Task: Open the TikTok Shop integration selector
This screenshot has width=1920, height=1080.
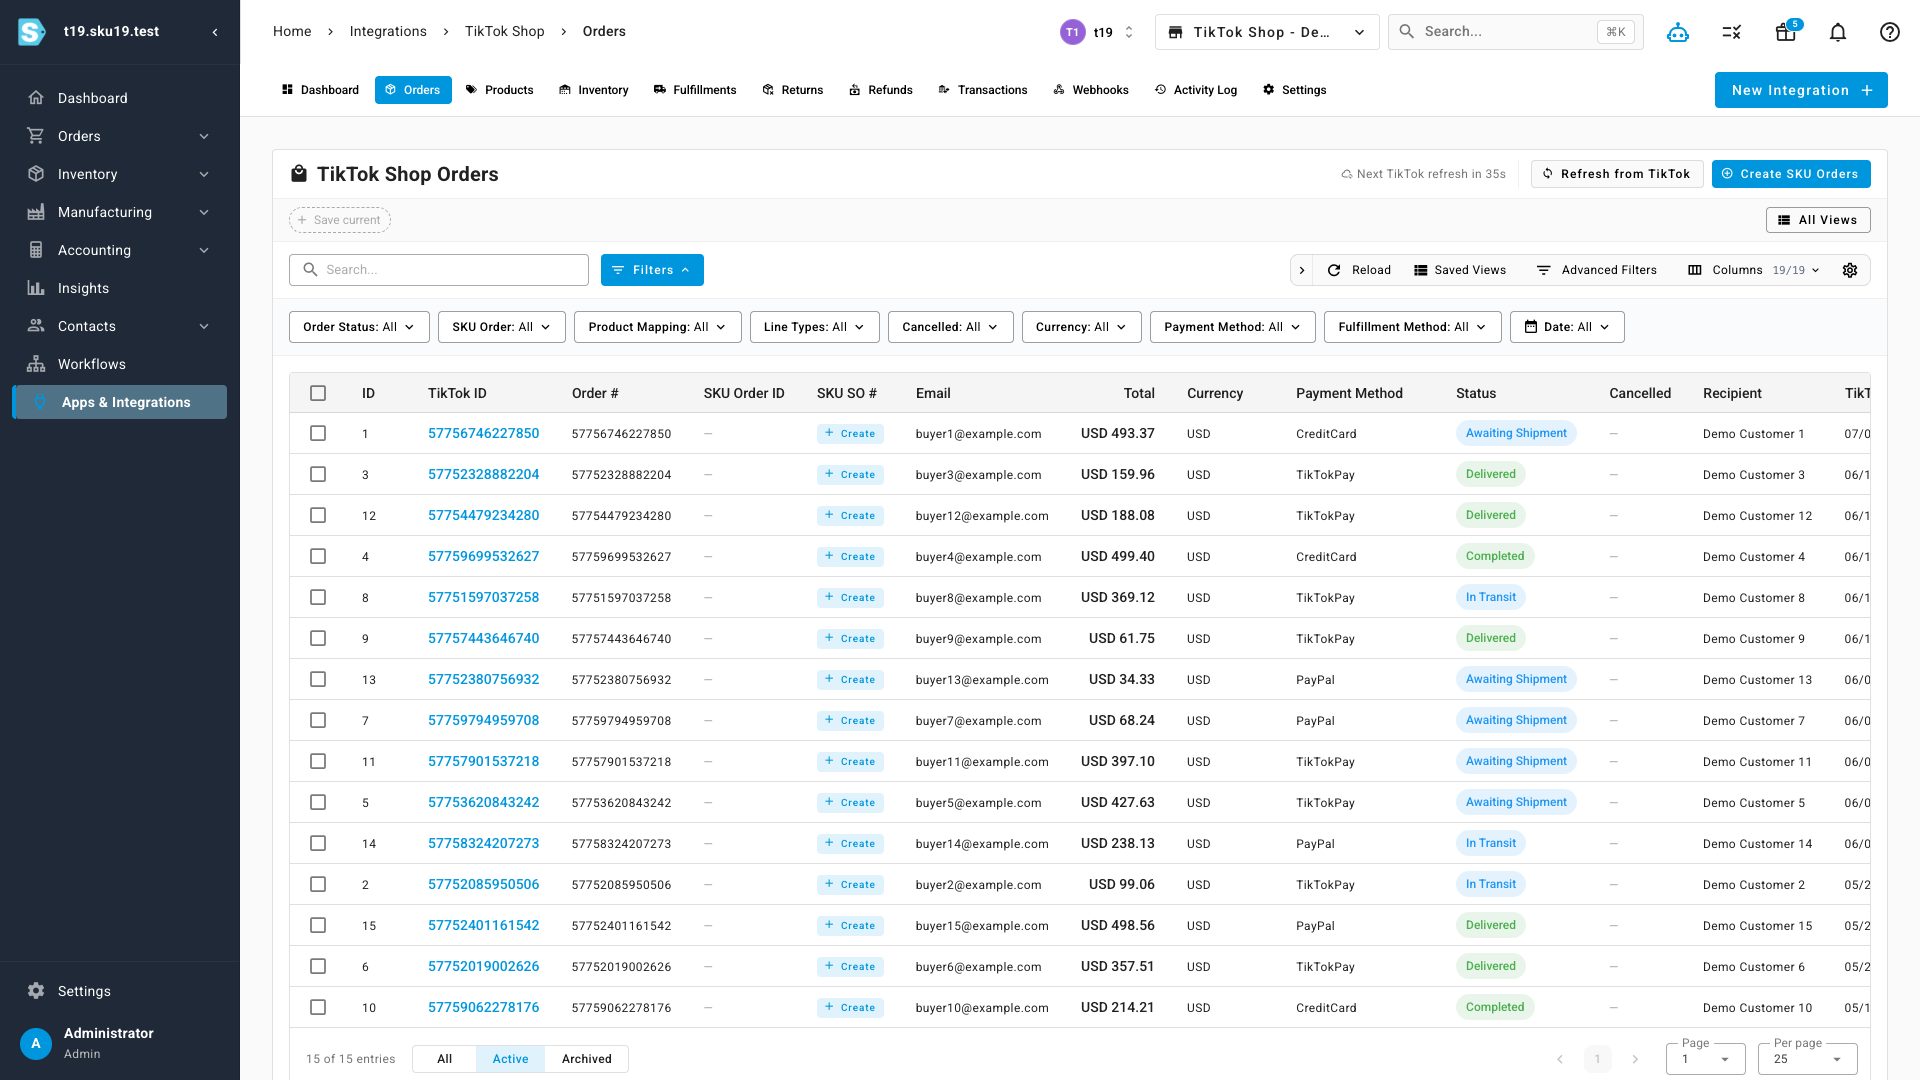Action: (x=1267, y=32)
